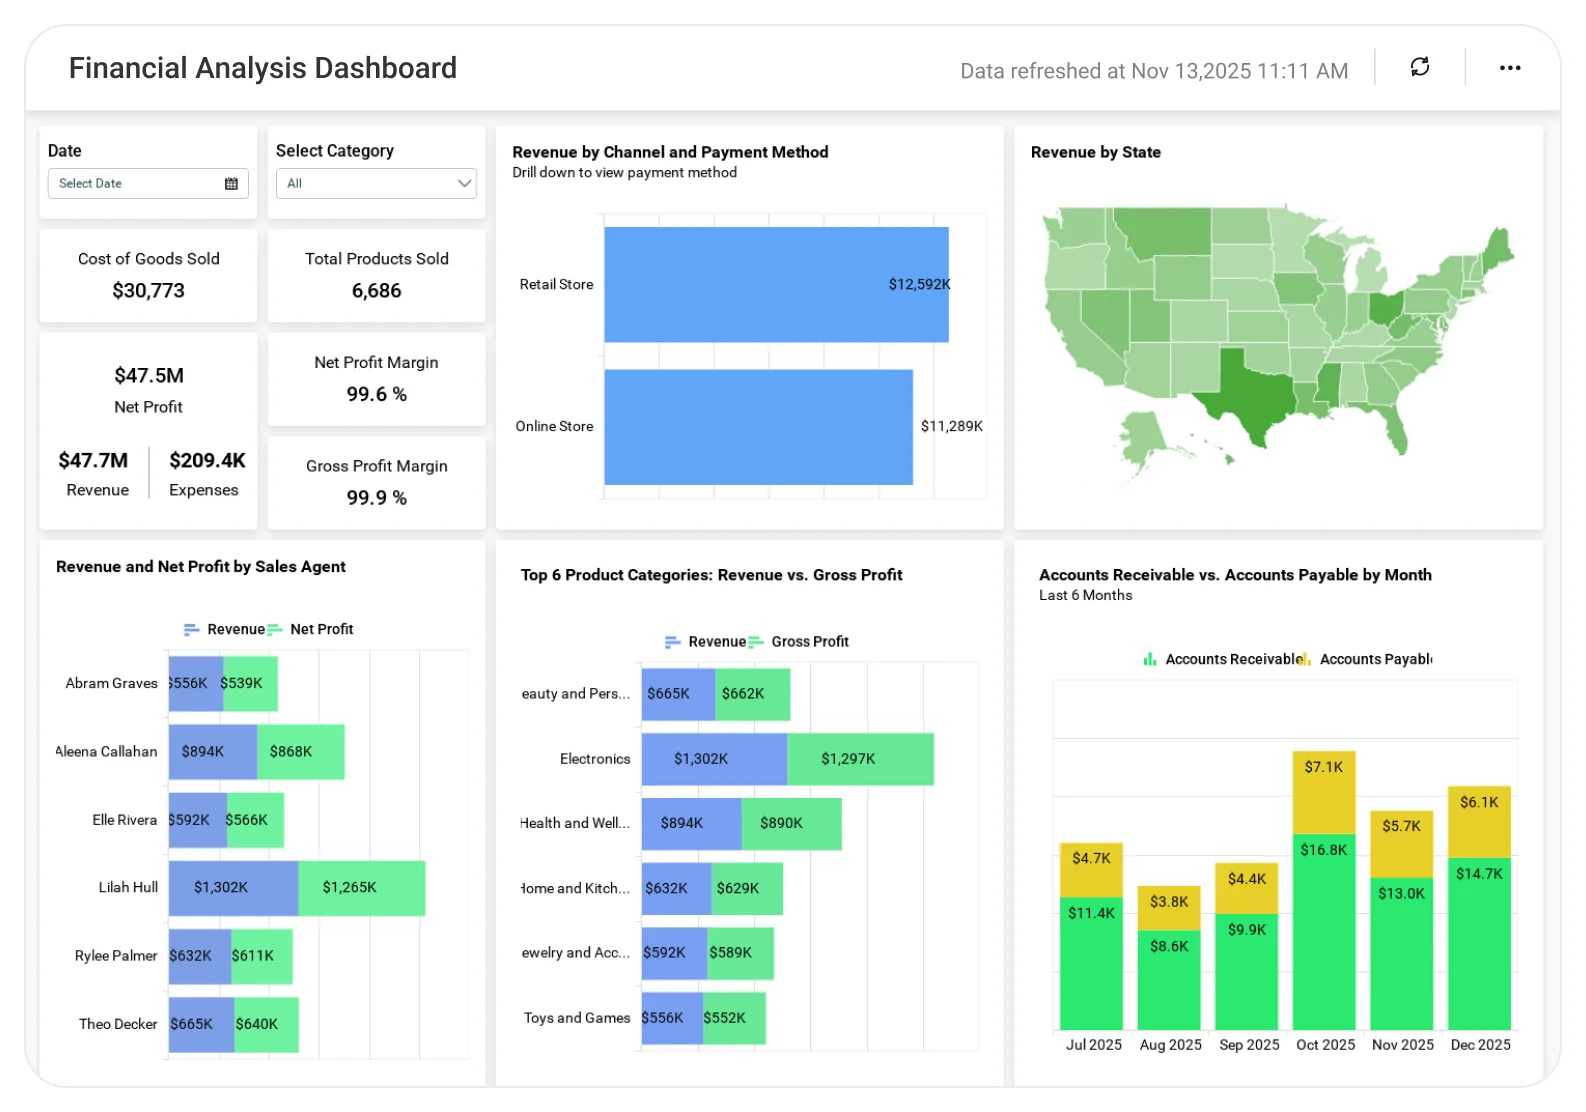Click the 'Rylee Palmer' axis label
The width and height of the screenshot is (1586, 1112).
[x=116, y=956]
